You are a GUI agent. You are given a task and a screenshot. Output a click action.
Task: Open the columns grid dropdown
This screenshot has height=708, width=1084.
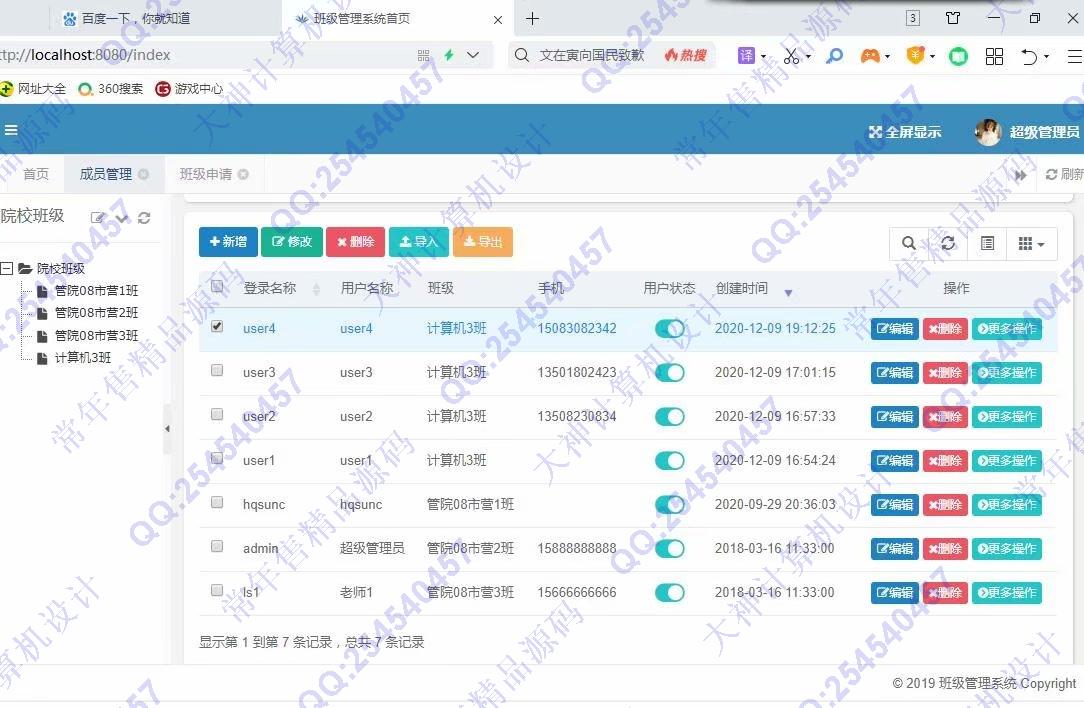(1030, 243)
